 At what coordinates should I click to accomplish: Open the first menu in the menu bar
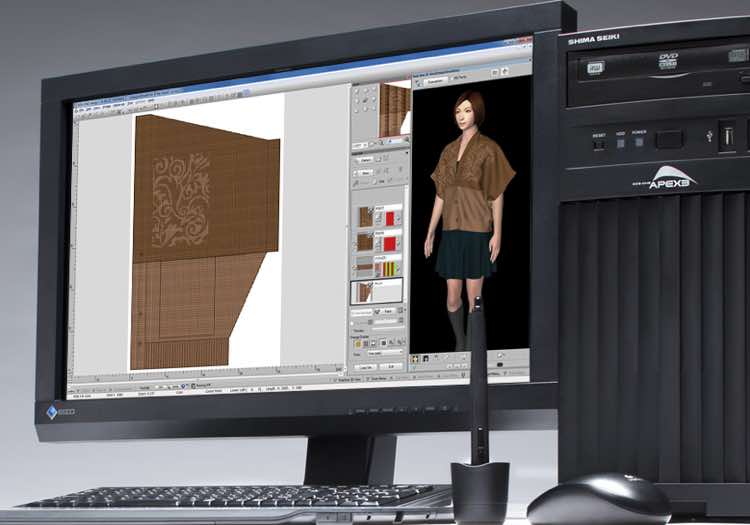coord(81,109)
